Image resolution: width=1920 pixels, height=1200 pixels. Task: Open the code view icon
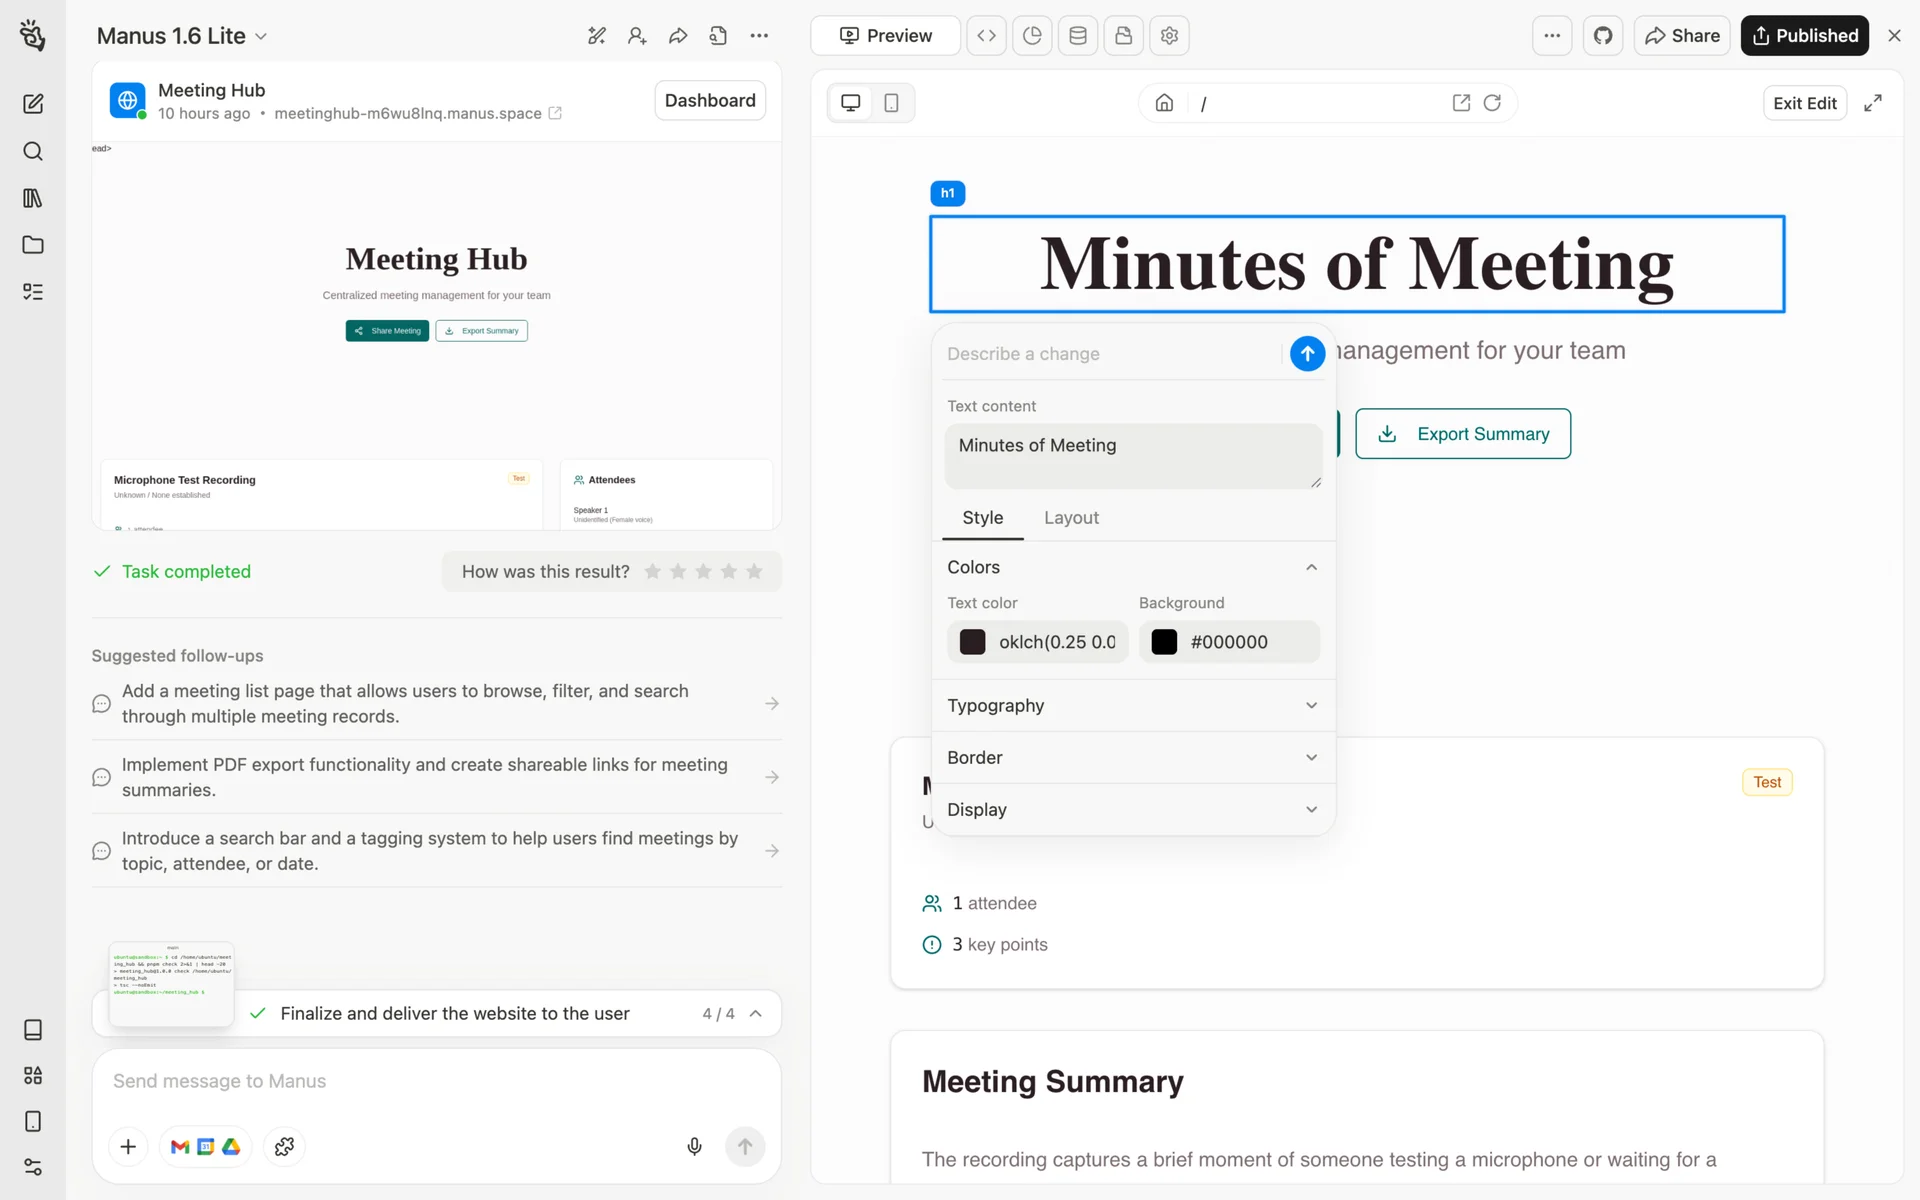tap(986, 36)
